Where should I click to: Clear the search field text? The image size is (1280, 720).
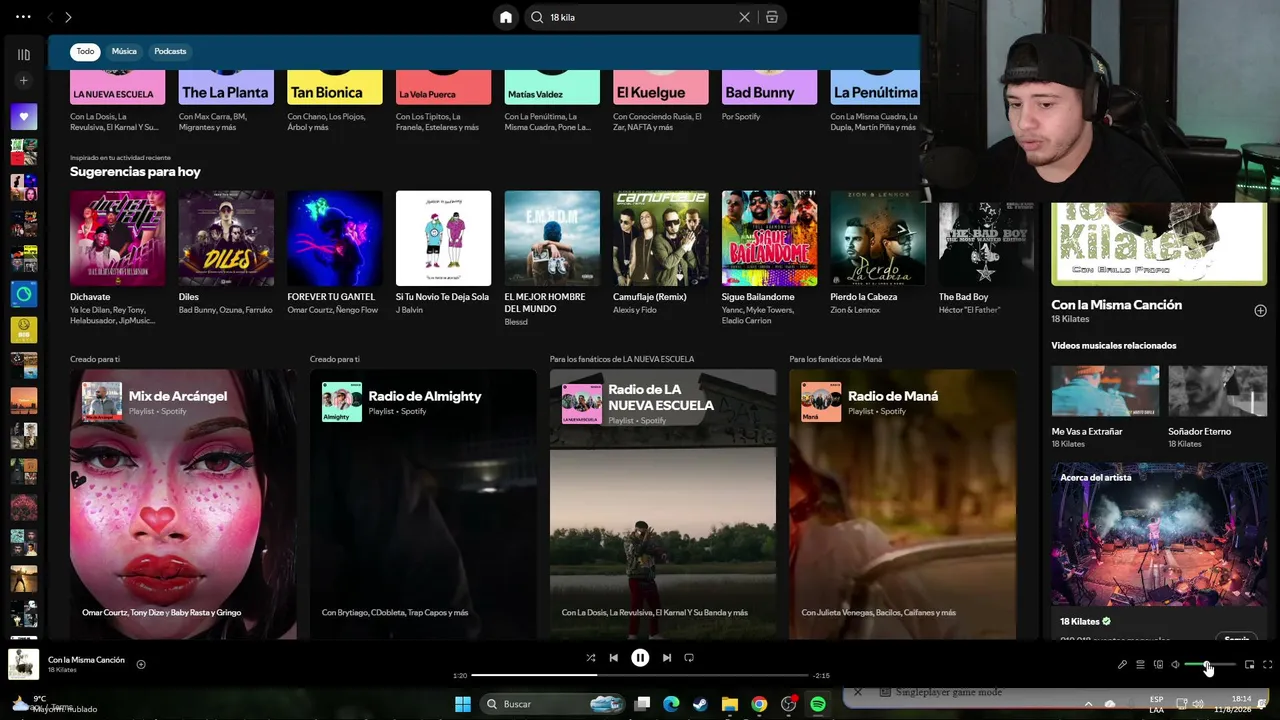tap(744, 17)
